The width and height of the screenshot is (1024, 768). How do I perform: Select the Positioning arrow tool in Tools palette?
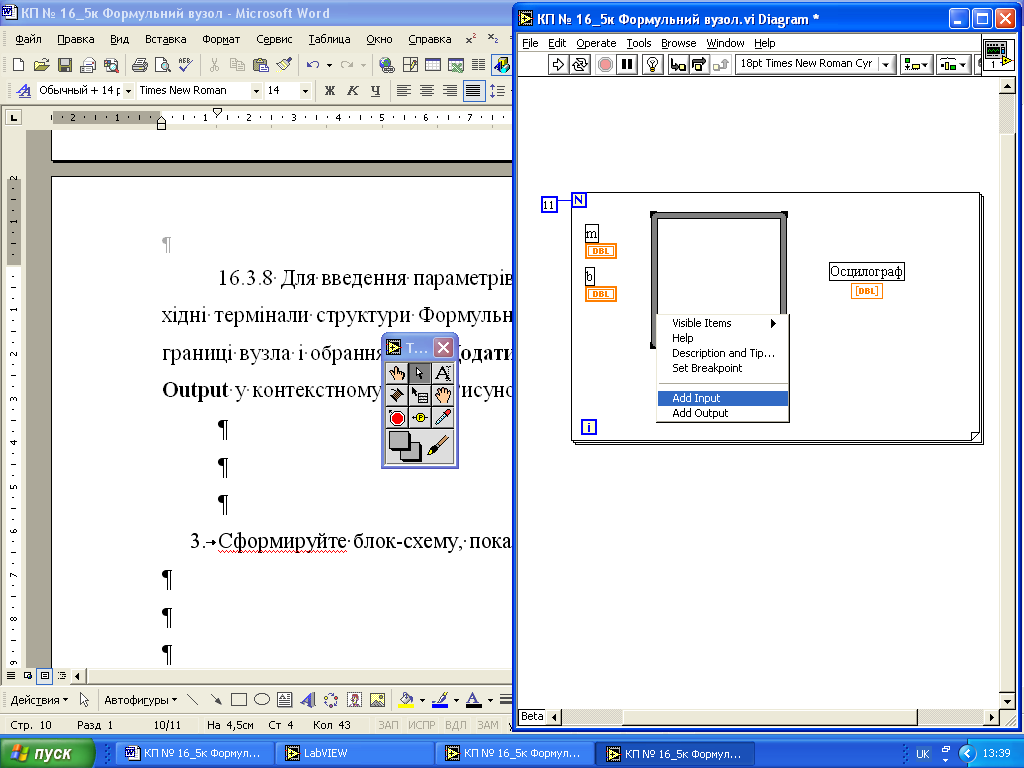420,373
